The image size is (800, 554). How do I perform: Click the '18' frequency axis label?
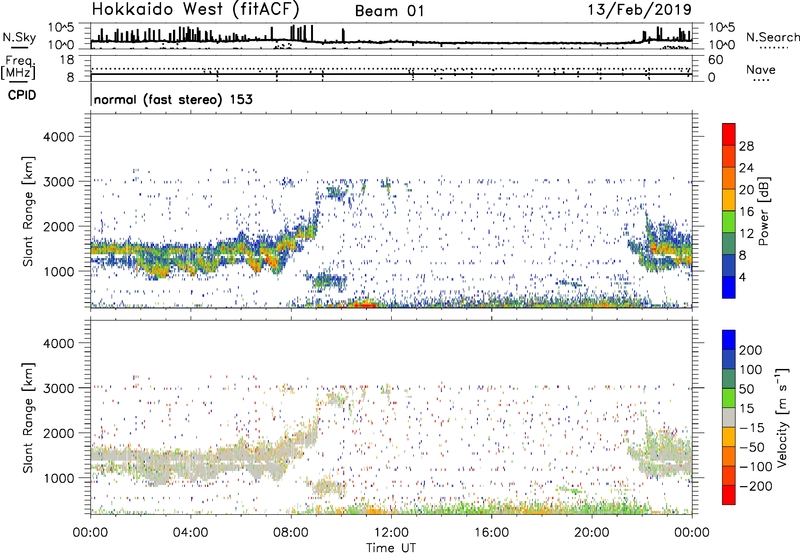pos(67,60)
